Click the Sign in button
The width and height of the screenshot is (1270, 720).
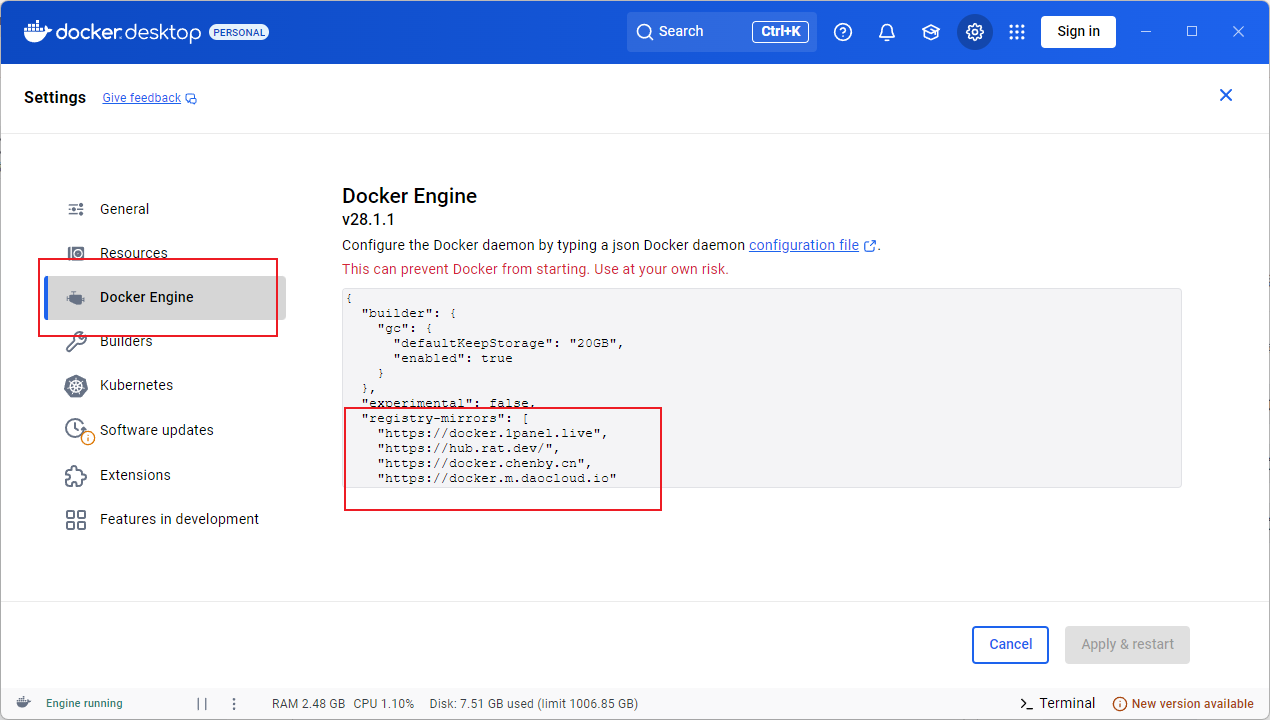[x=1078, y=31]
